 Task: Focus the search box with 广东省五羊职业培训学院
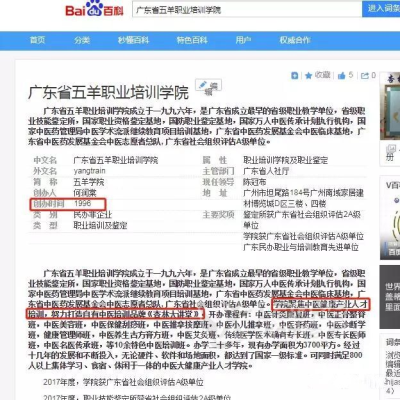coord(247,10)
